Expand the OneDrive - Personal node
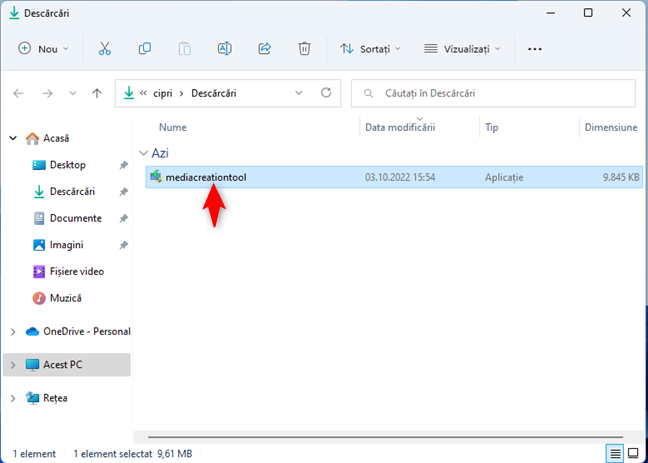The width and height of the screenshot is (648, 463). pyautogui.click(x=13, y=332)
